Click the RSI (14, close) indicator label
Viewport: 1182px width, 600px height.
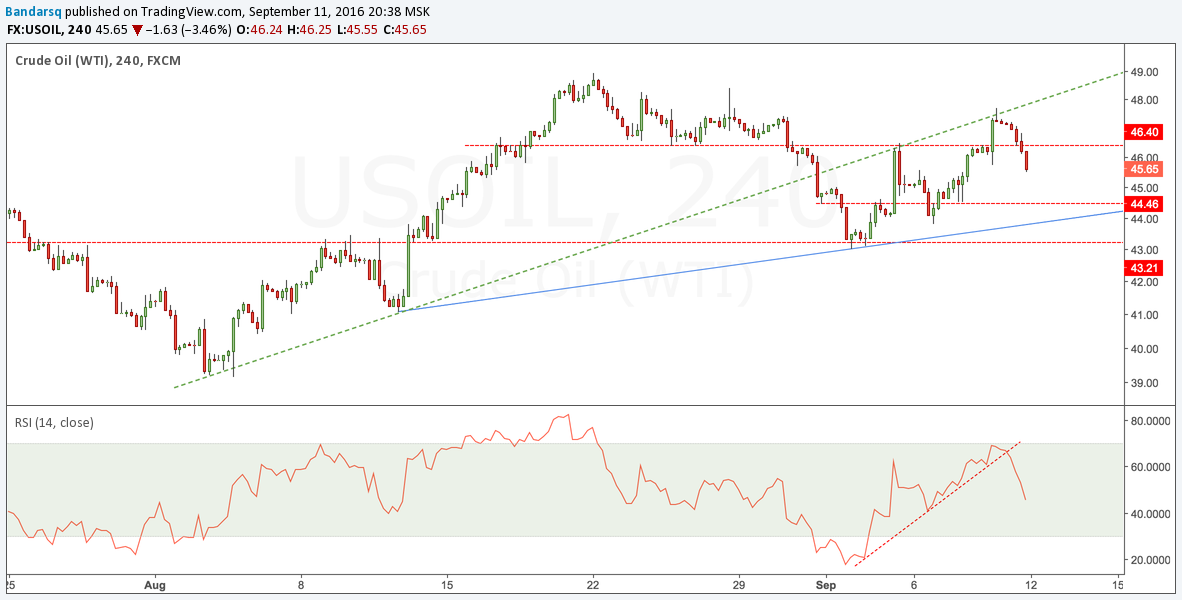pyautogui.click(x=54, y=423)
